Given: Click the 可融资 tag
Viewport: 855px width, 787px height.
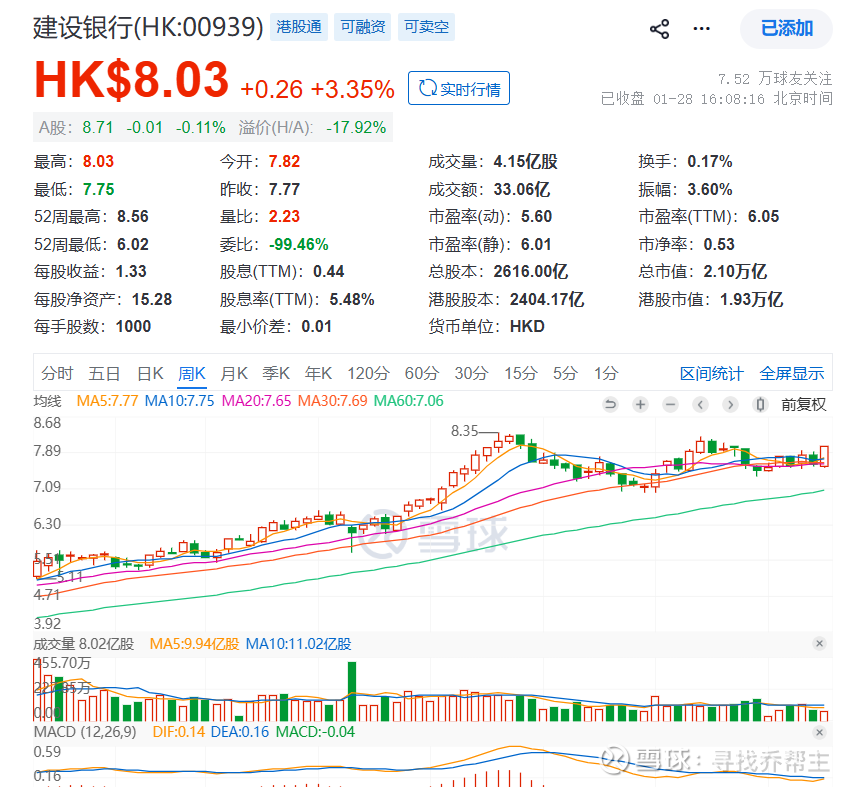Looking at the screenshot, I should (363, 27).
